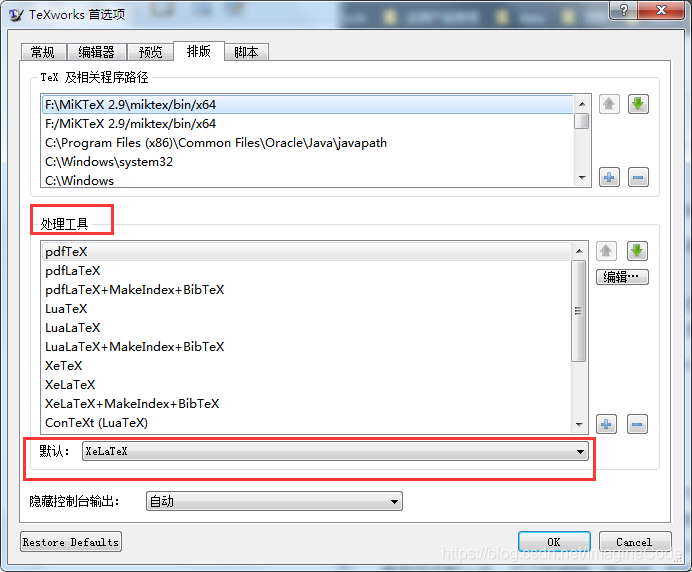692x572 pixels.
Task: Select XeLaTeX in processing tools list
Action: (307, 384)
